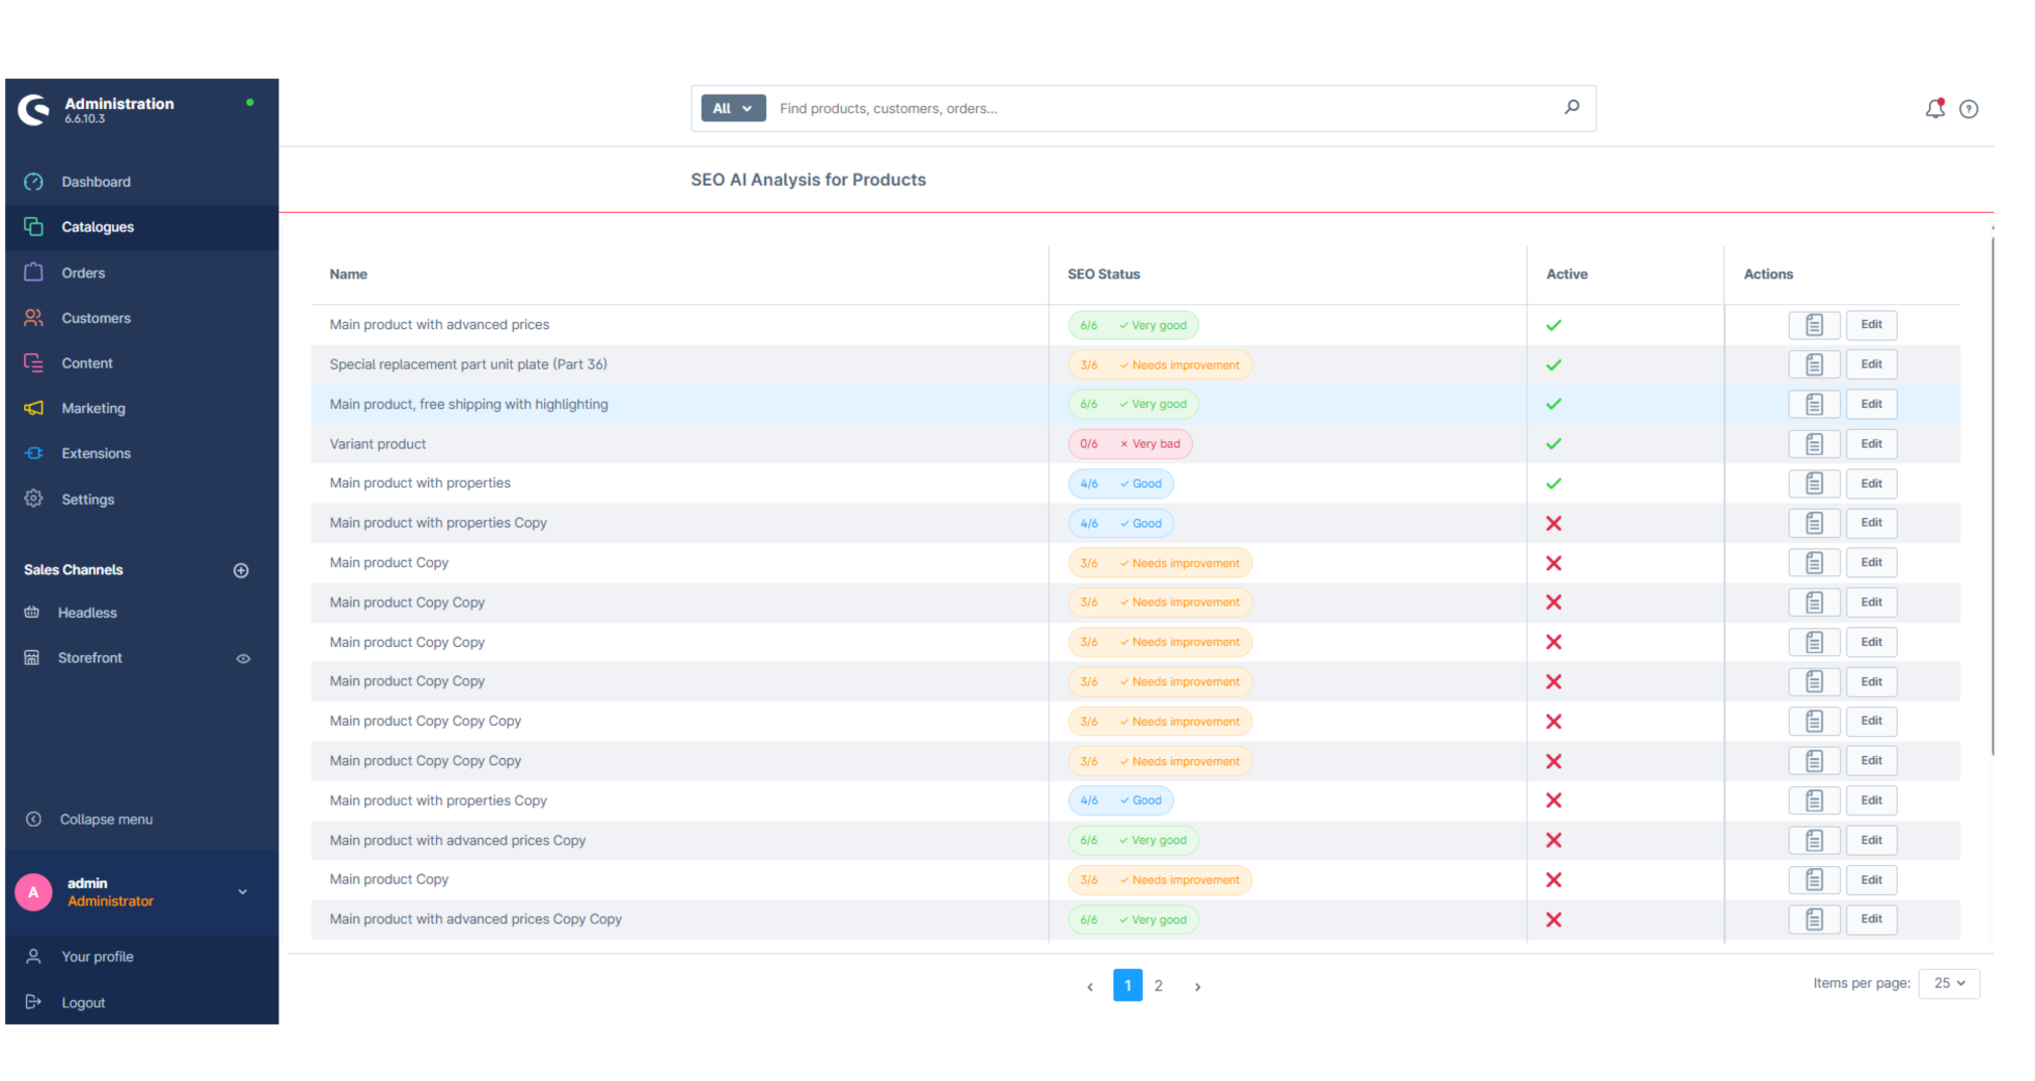
Task: Click document icon for Main product with advanced prices Copy Copy
Action: point(1814,919)
